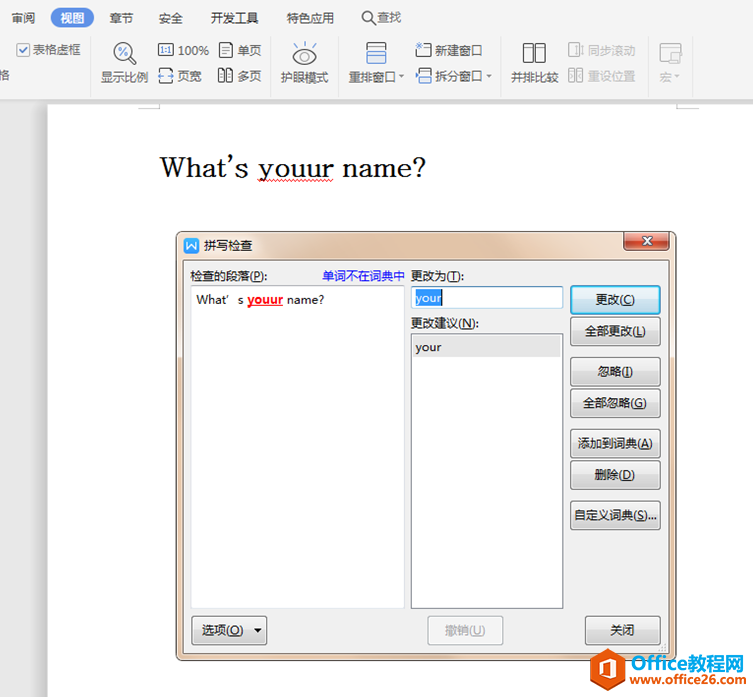Expand the 拆分窗口 dropdown arrow
Screen dimensions: 753x697
click(x=489, y=76)
